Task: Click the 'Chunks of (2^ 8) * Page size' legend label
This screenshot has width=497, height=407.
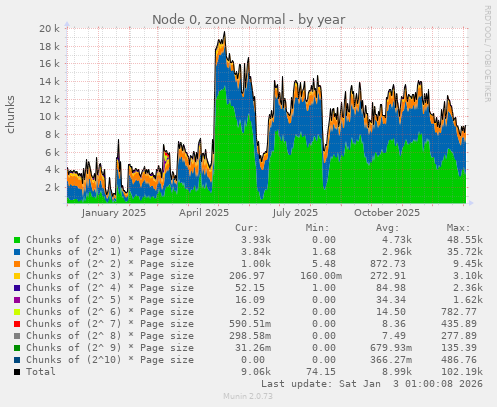Action: point(110,336)
